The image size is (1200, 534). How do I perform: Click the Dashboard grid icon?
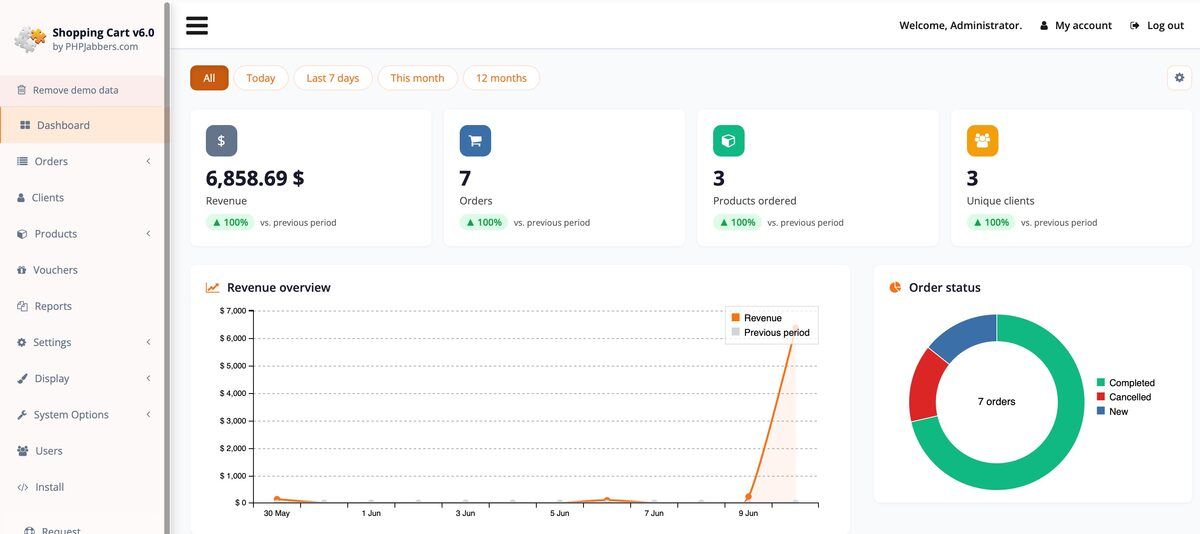[x=25, y=125]
